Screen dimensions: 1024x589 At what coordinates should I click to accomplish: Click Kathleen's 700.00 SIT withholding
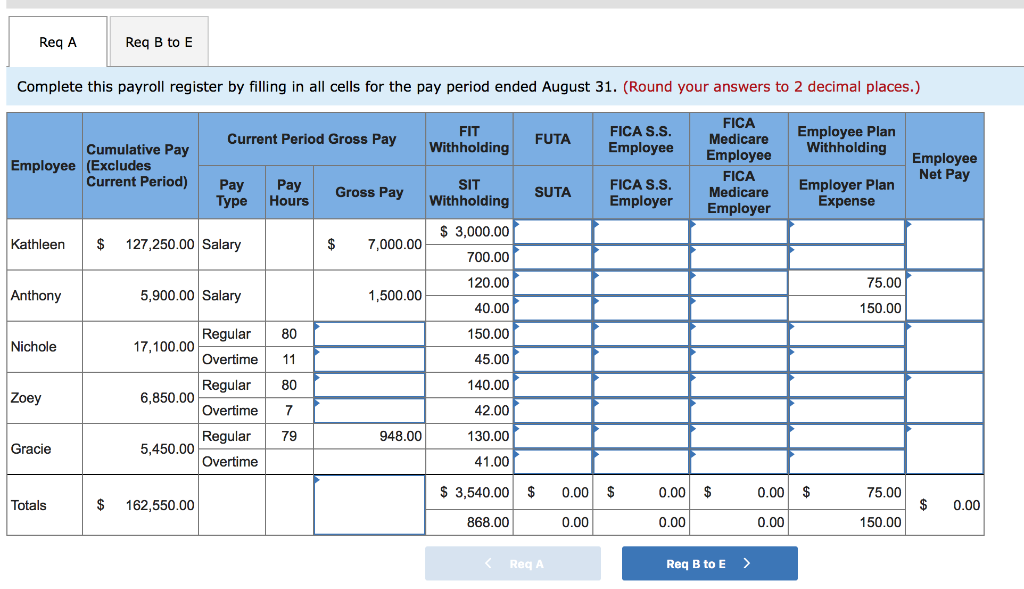tap(488, 257)
